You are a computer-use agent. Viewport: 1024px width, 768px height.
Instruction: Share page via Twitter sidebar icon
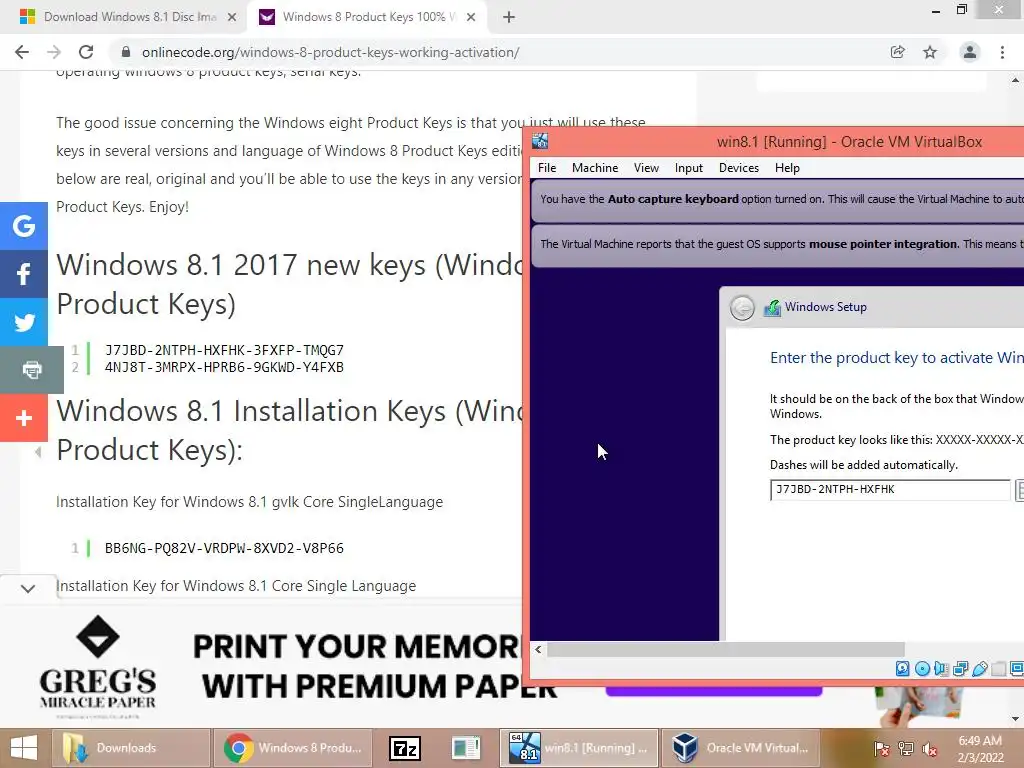[24, 322]
